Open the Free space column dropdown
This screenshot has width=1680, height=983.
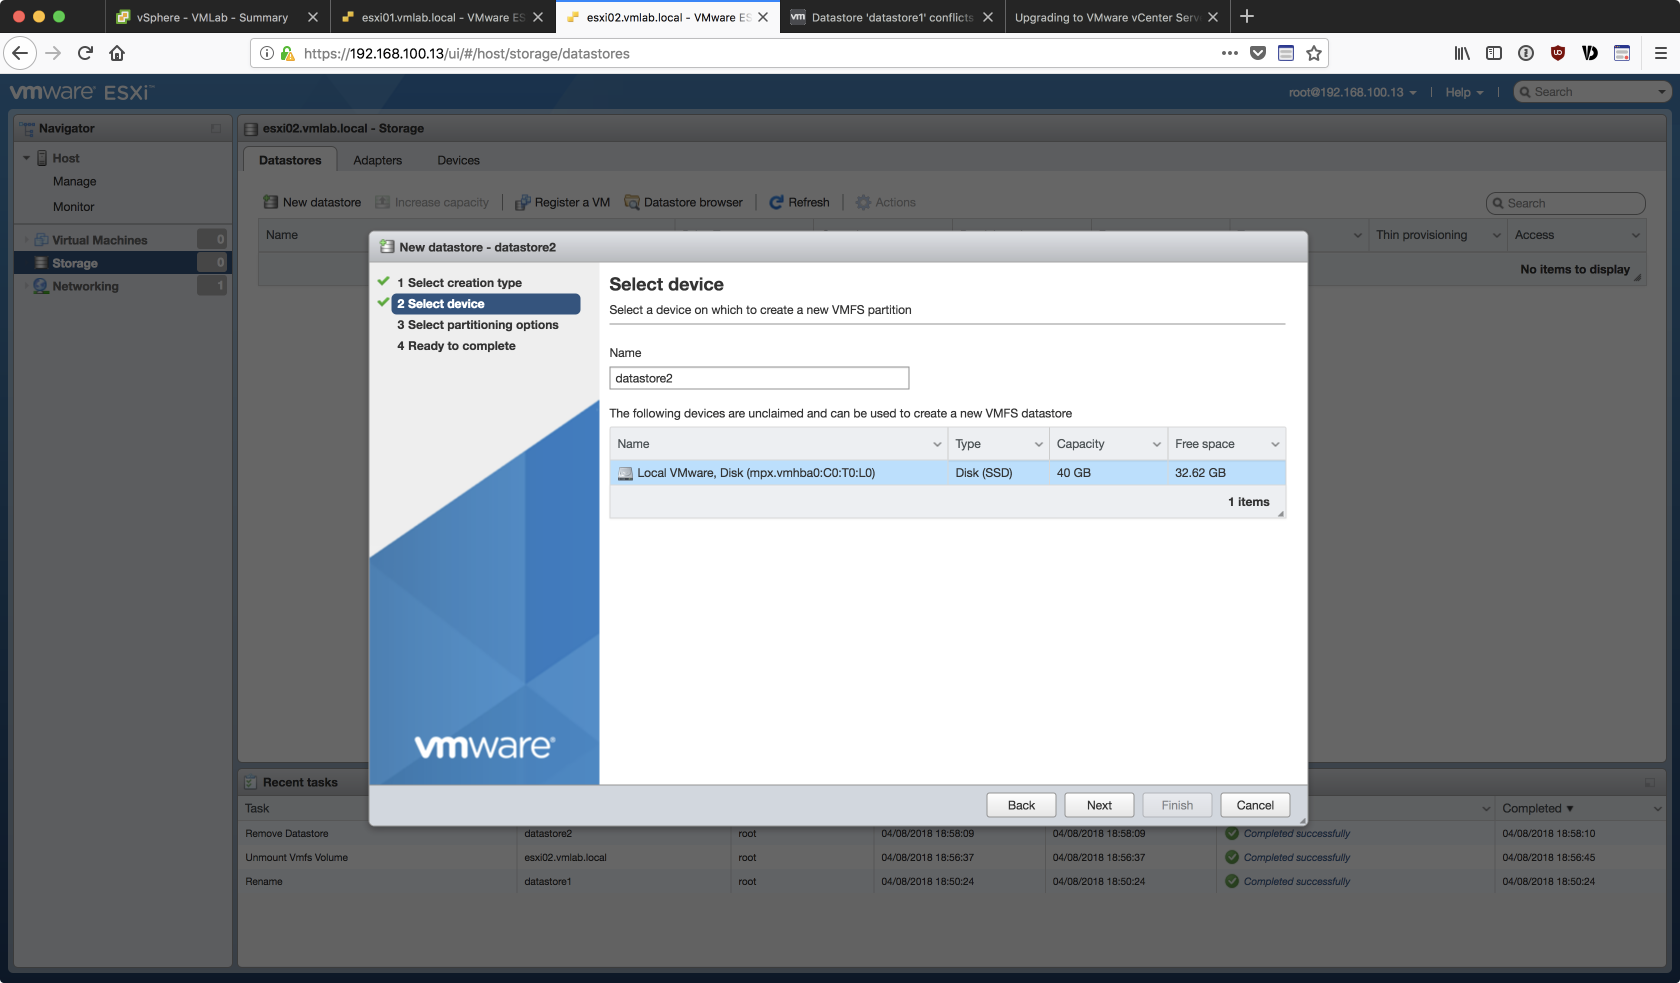[x=1275, y=444]
